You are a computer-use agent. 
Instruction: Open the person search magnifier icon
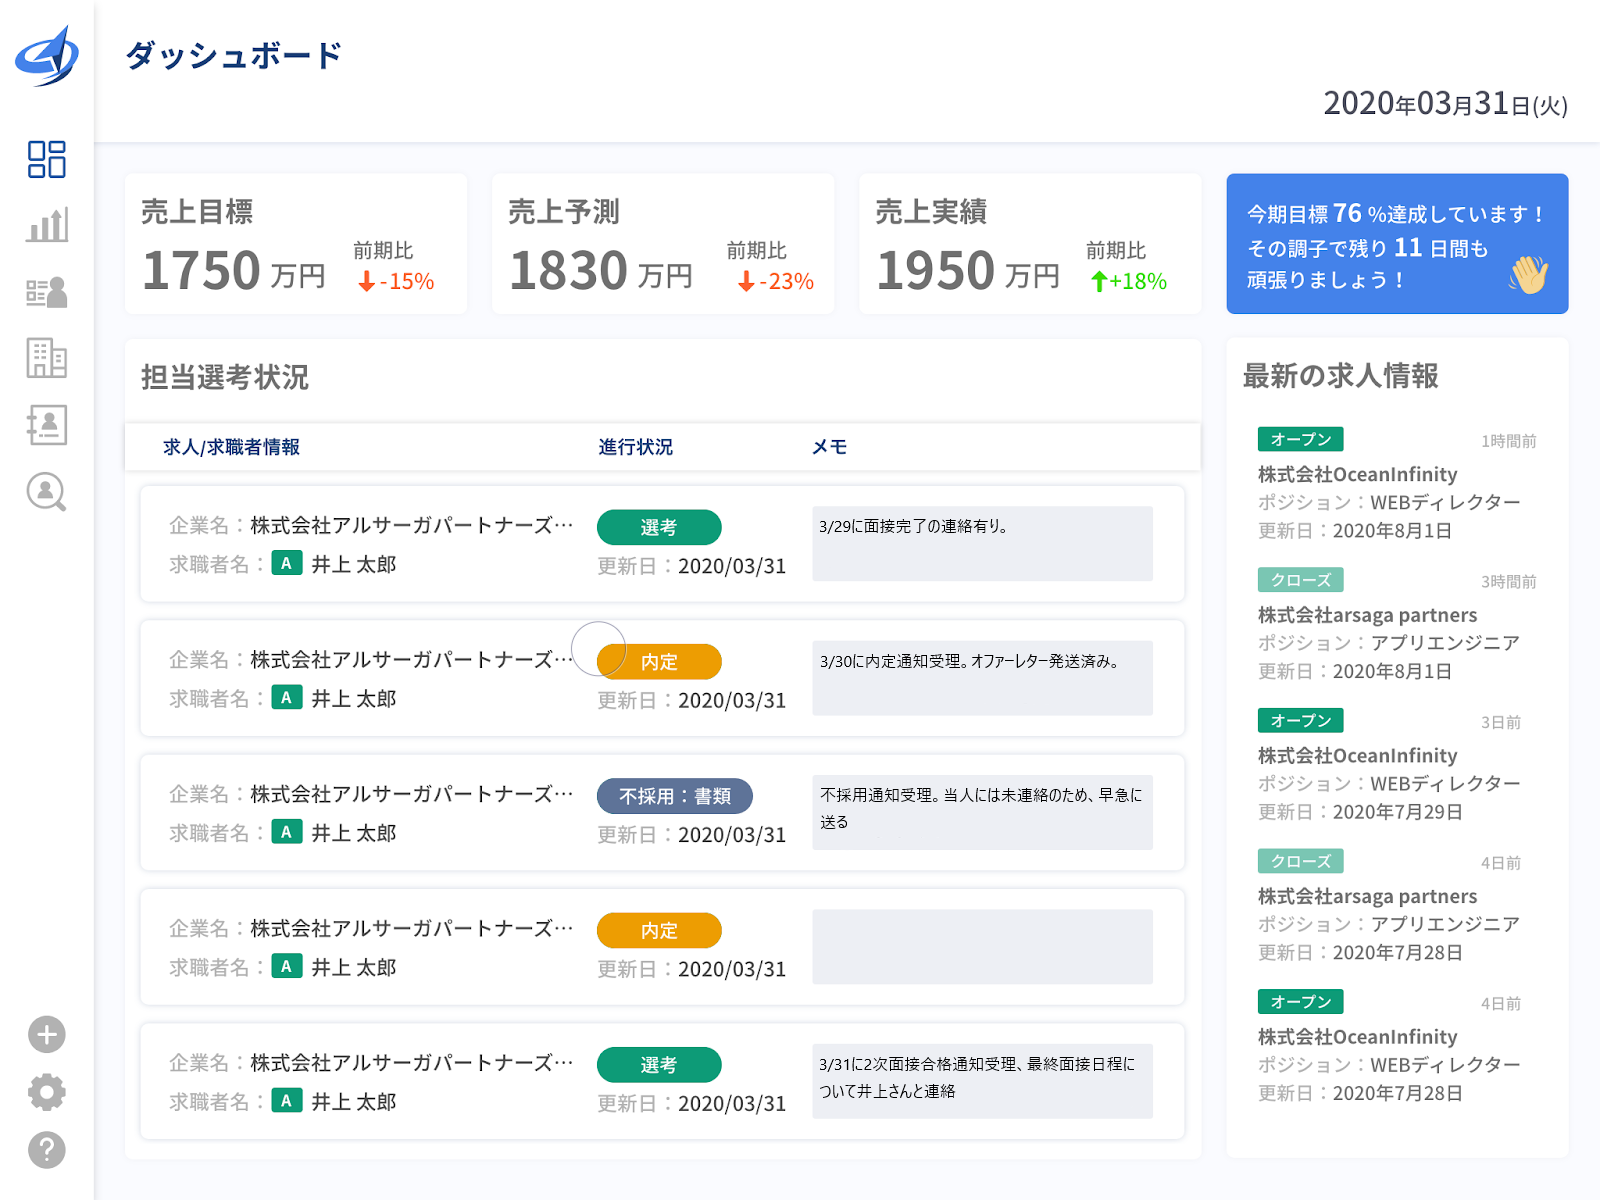[47, 492]
